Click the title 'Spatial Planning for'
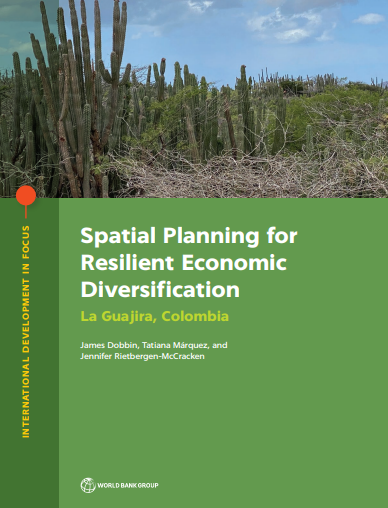 pos(189,237)
